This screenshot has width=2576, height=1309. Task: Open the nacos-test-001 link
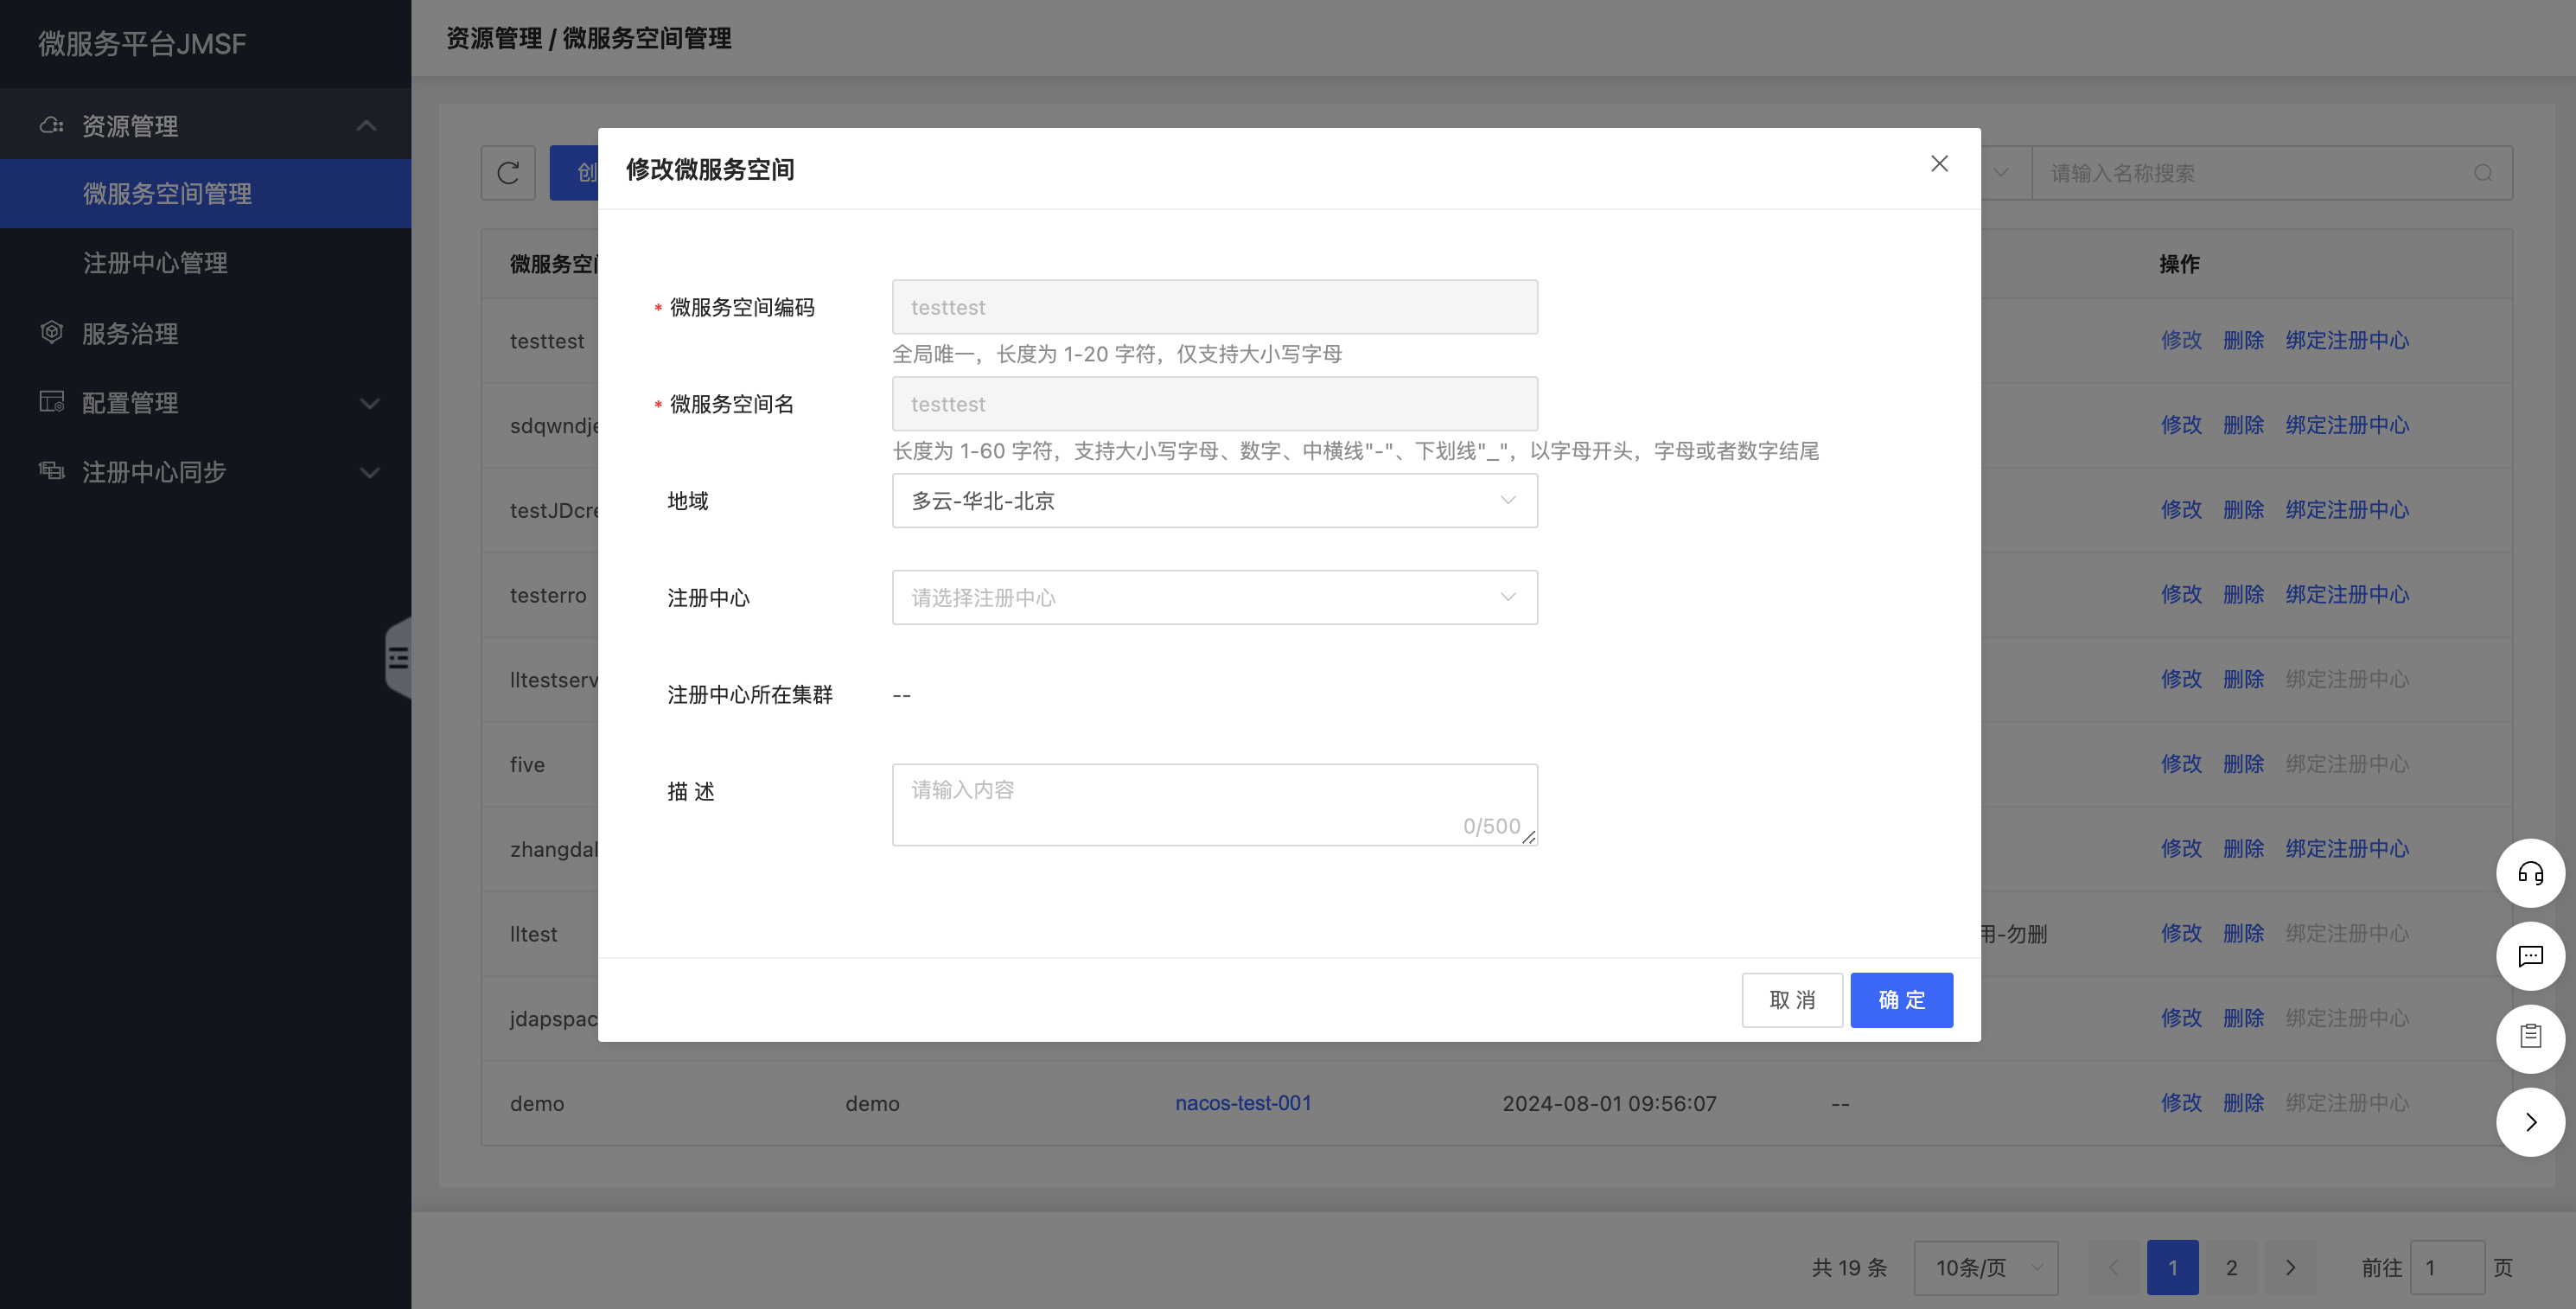[x=1243, y=1102]
